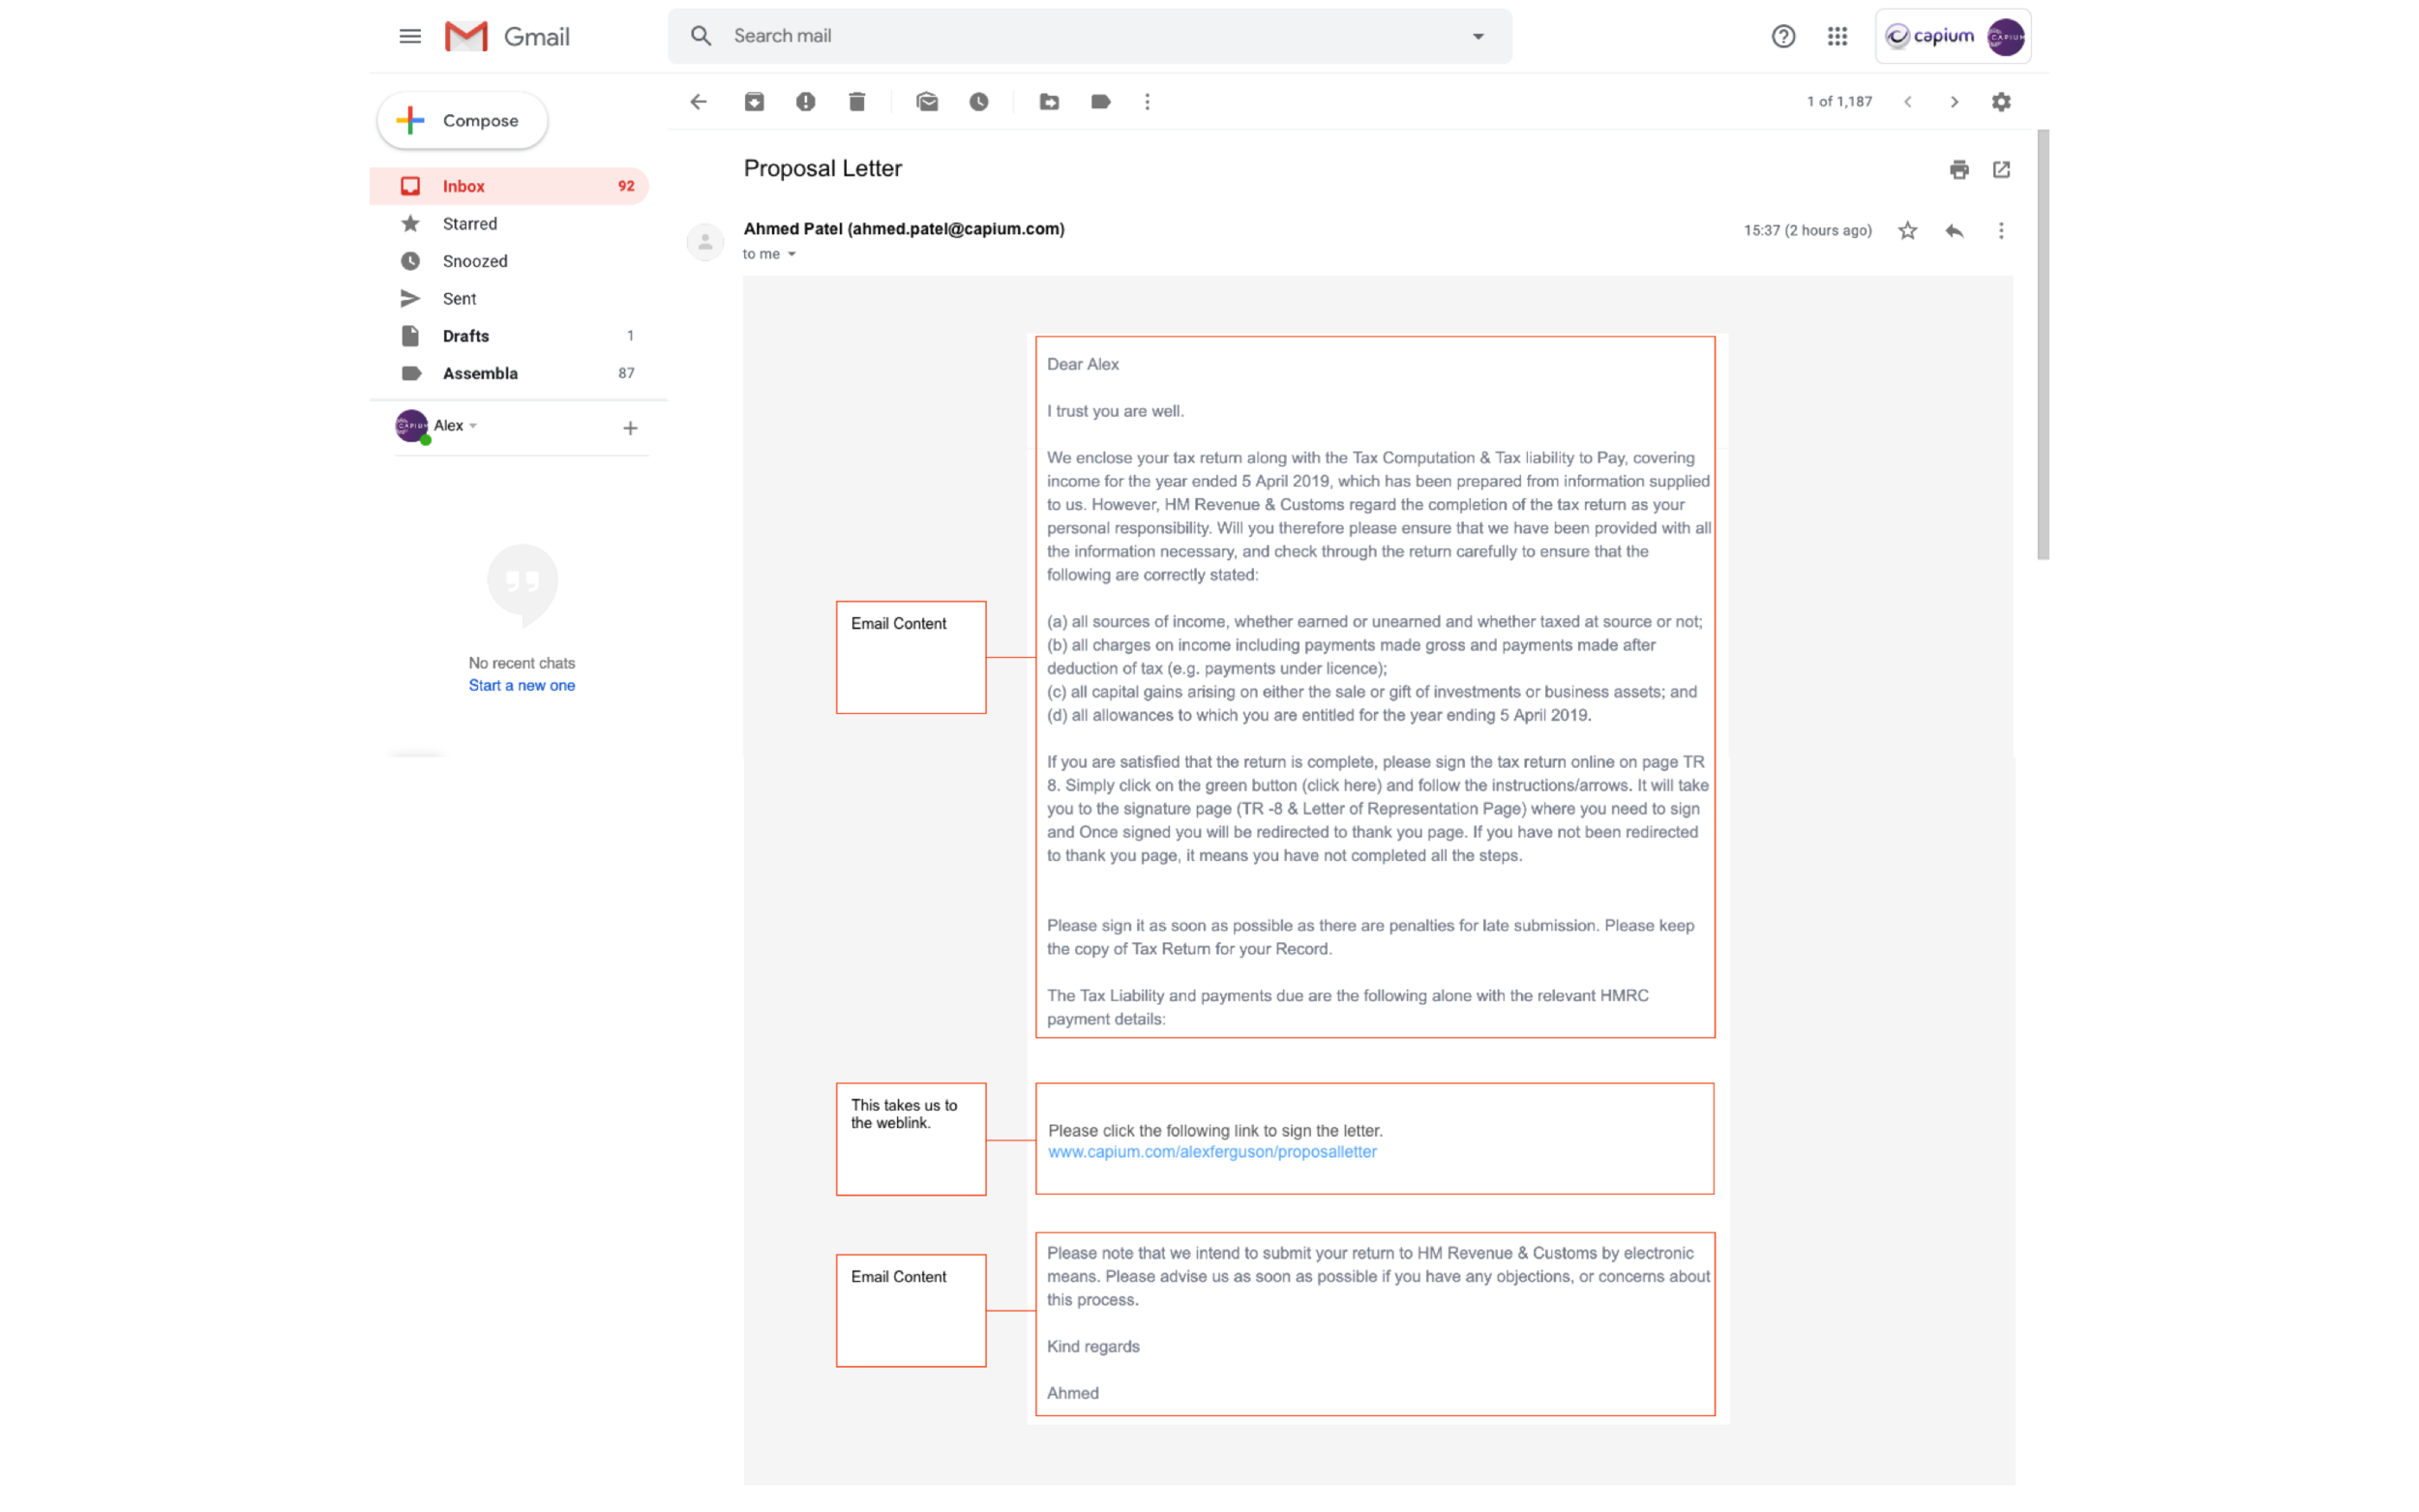
Task: Reply to Ahmed Patel's email
Action: pos(1954,231)
